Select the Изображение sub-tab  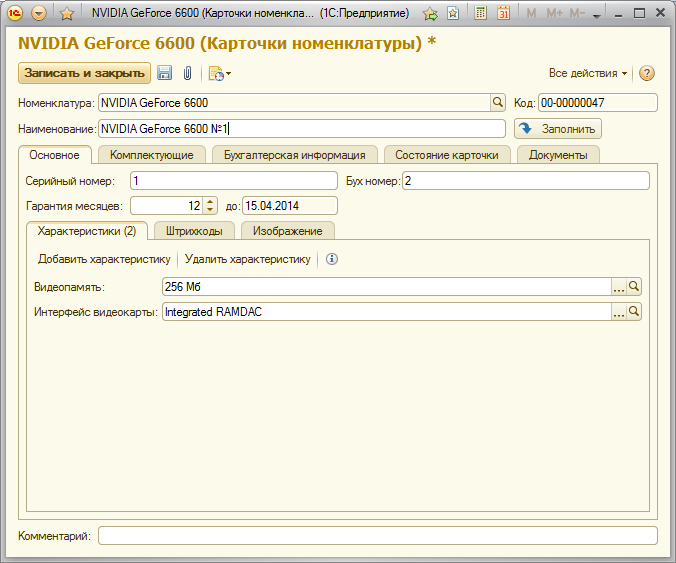(288, 231)
